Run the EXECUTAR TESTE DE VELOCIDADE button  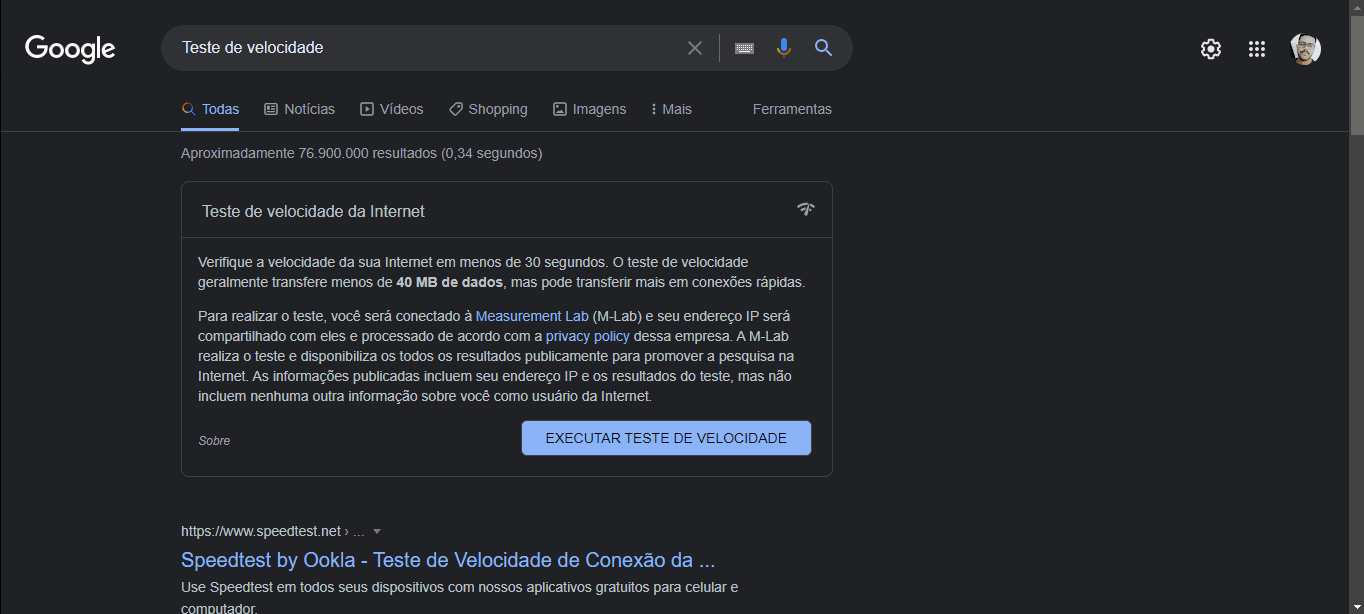(666, 438)
